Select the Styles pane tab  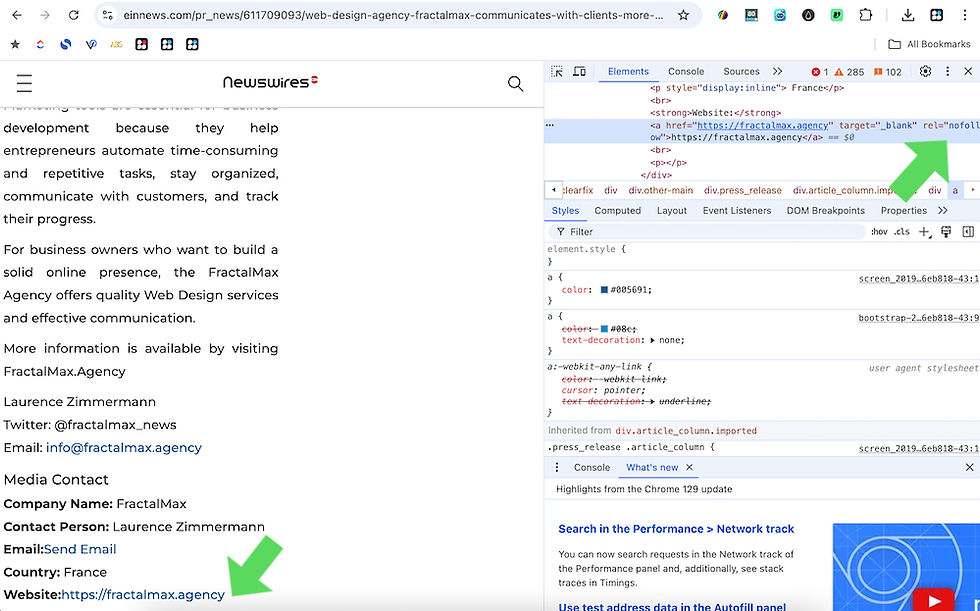coord(565,211)
